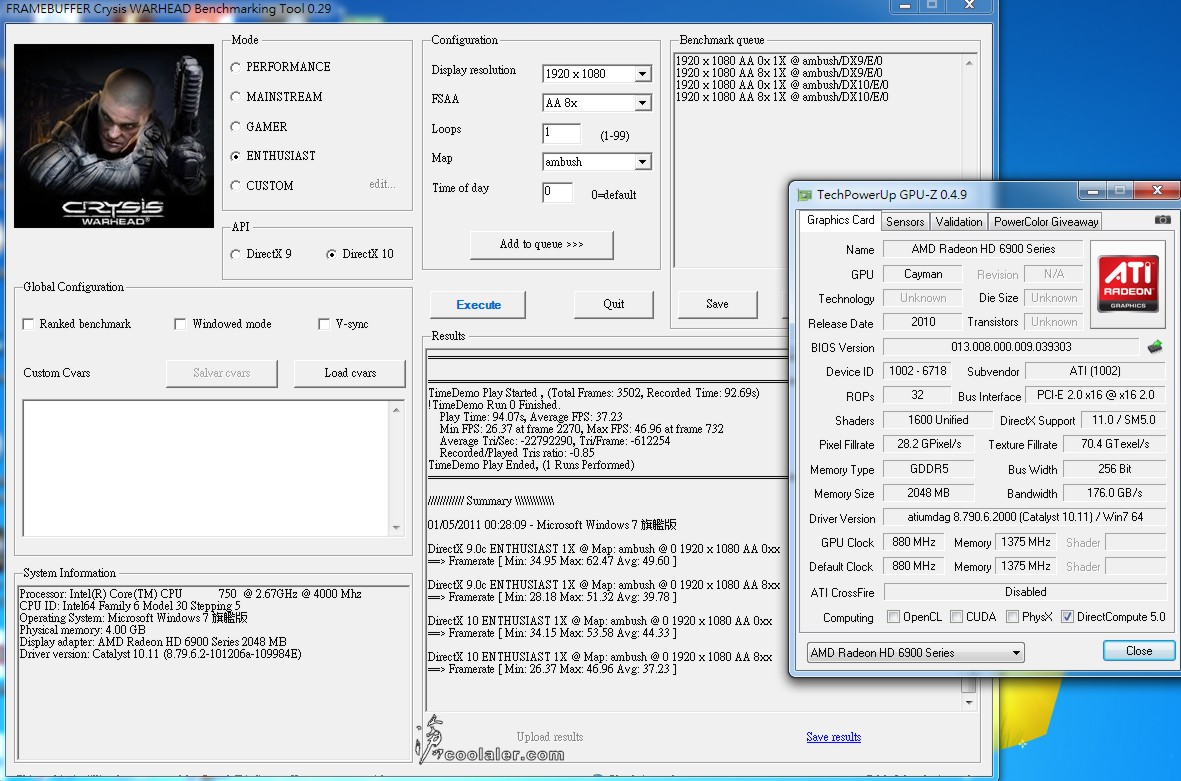
Task: Select the CUSTOM mode radio button
Action: (236, 185)
